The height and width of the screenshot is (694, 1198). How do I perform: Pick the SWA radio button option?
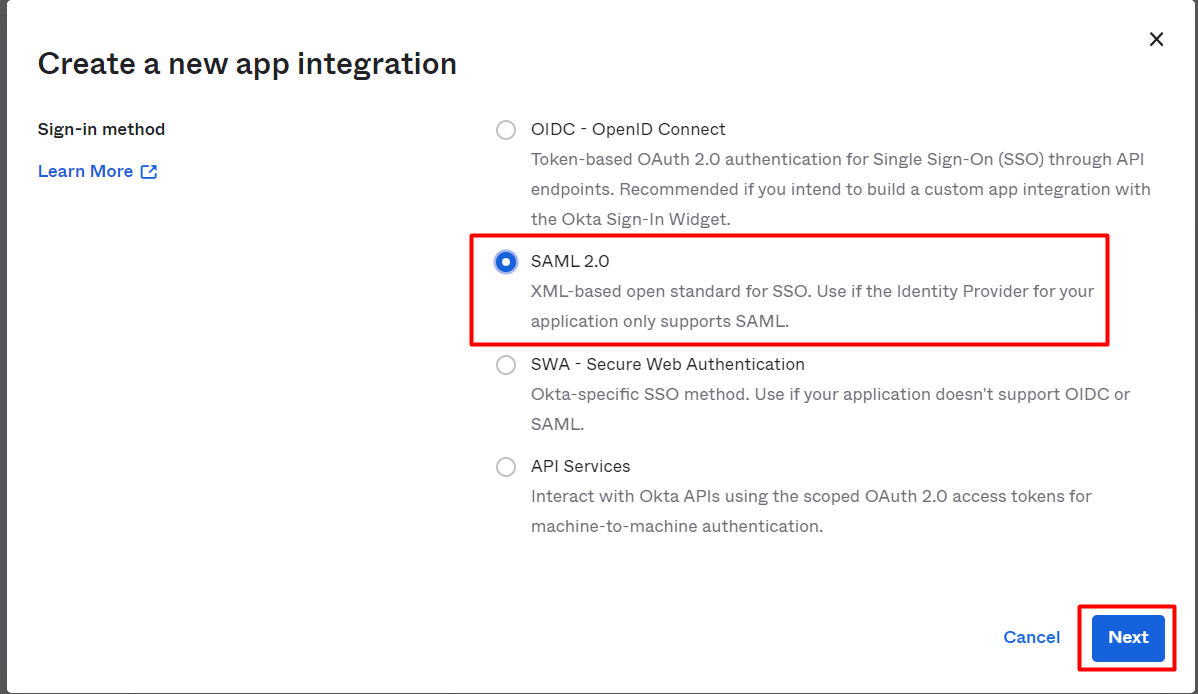click(x=507, y=365)
